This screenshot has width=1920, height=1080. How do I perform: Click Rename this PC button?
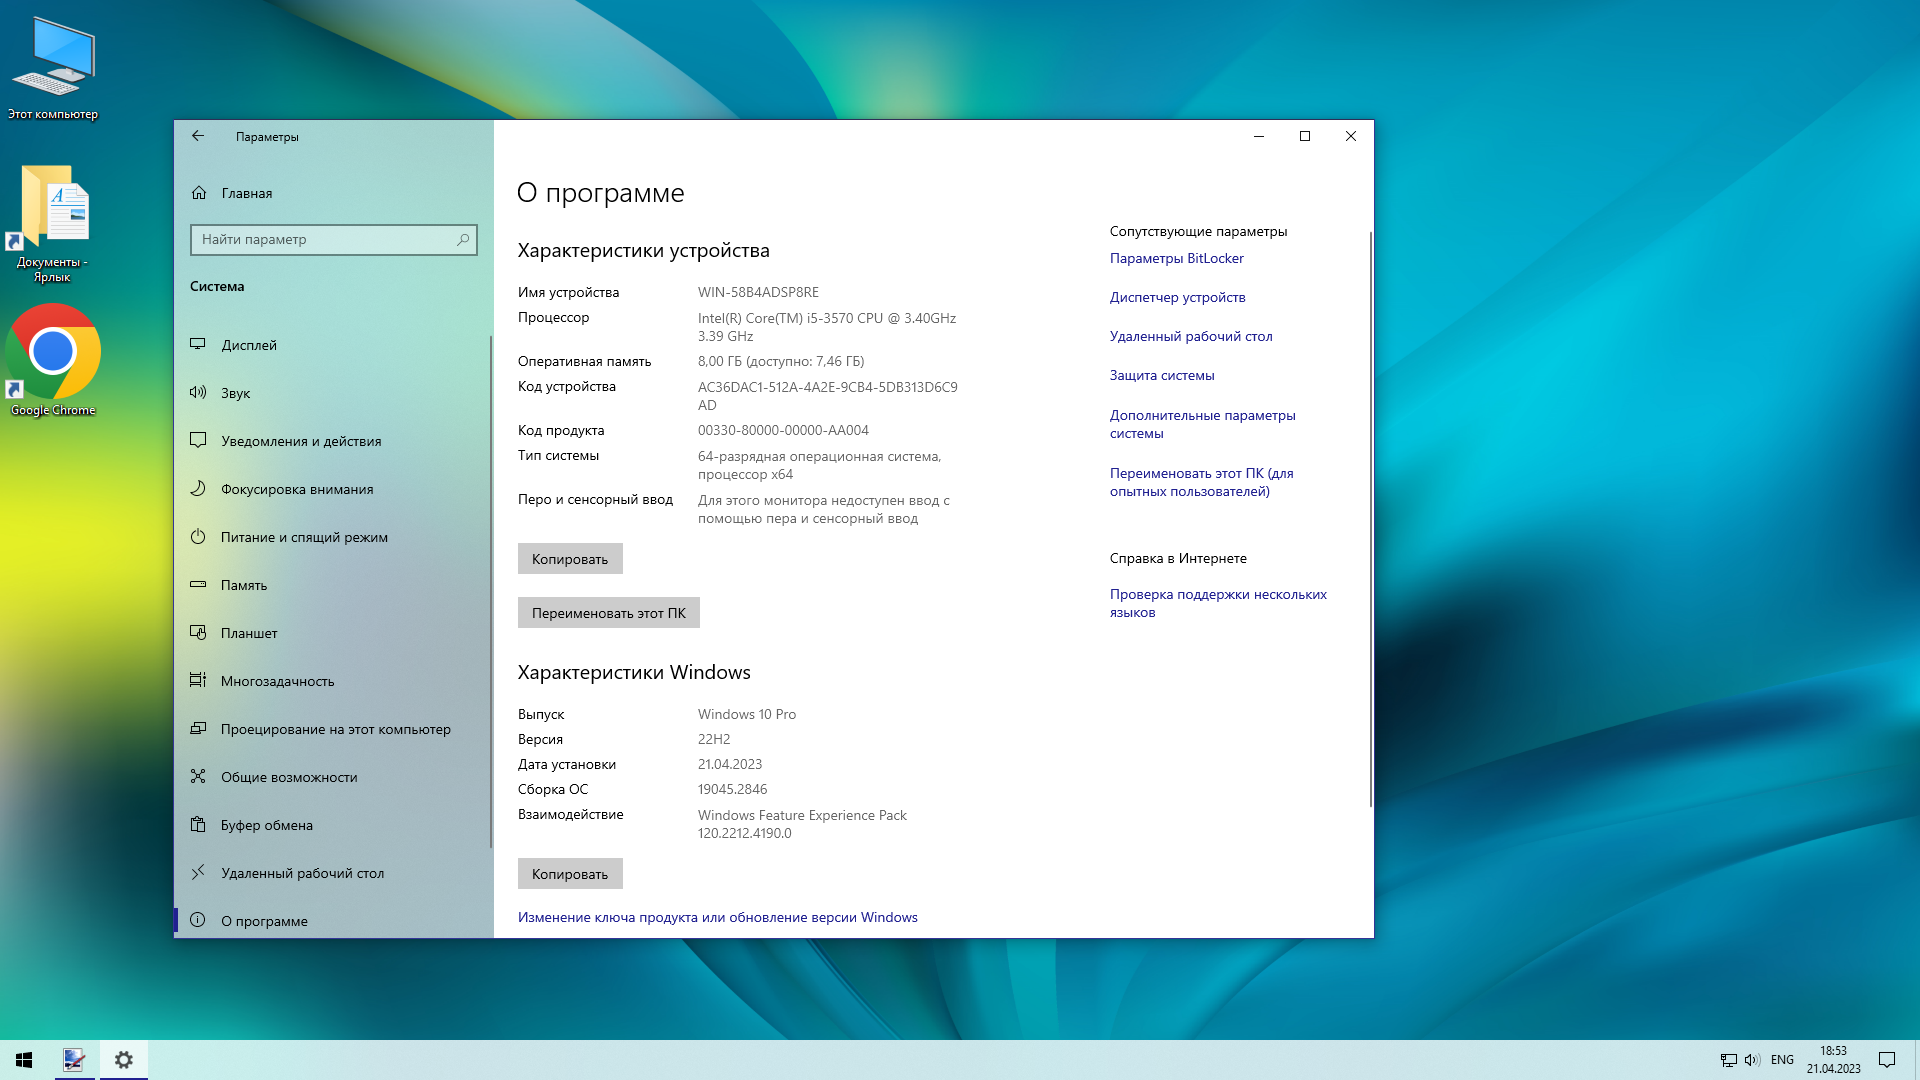608,612
